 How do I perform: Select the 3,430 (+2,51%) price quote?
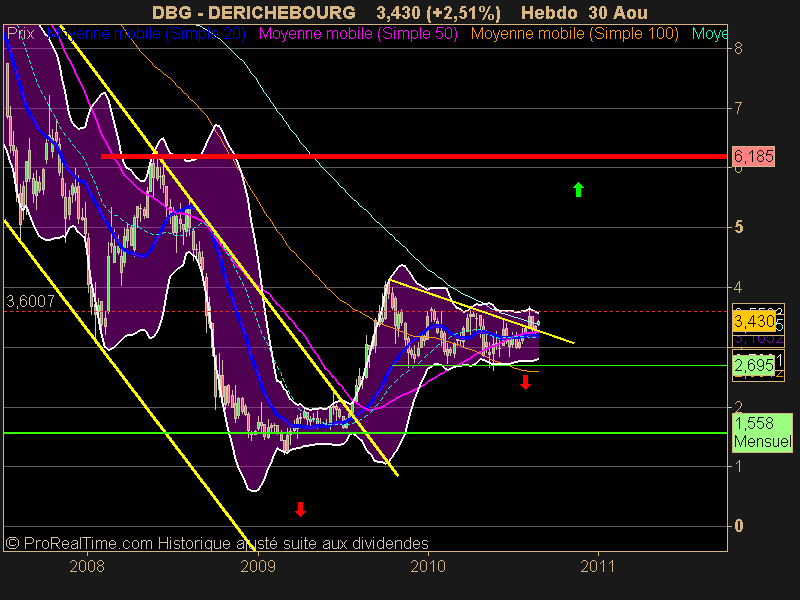click(439, 13)
